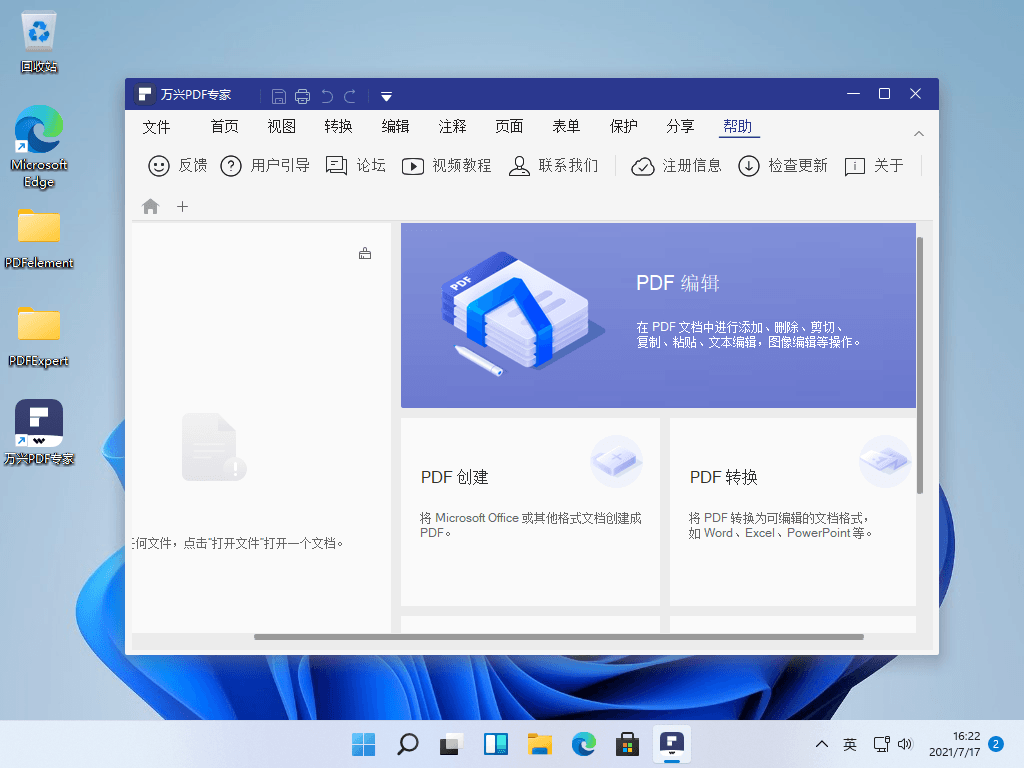1024x768 pixels.
Task: Open the PDF 编辑 banner
Action: pyautogui.click(x=658, y=315)
